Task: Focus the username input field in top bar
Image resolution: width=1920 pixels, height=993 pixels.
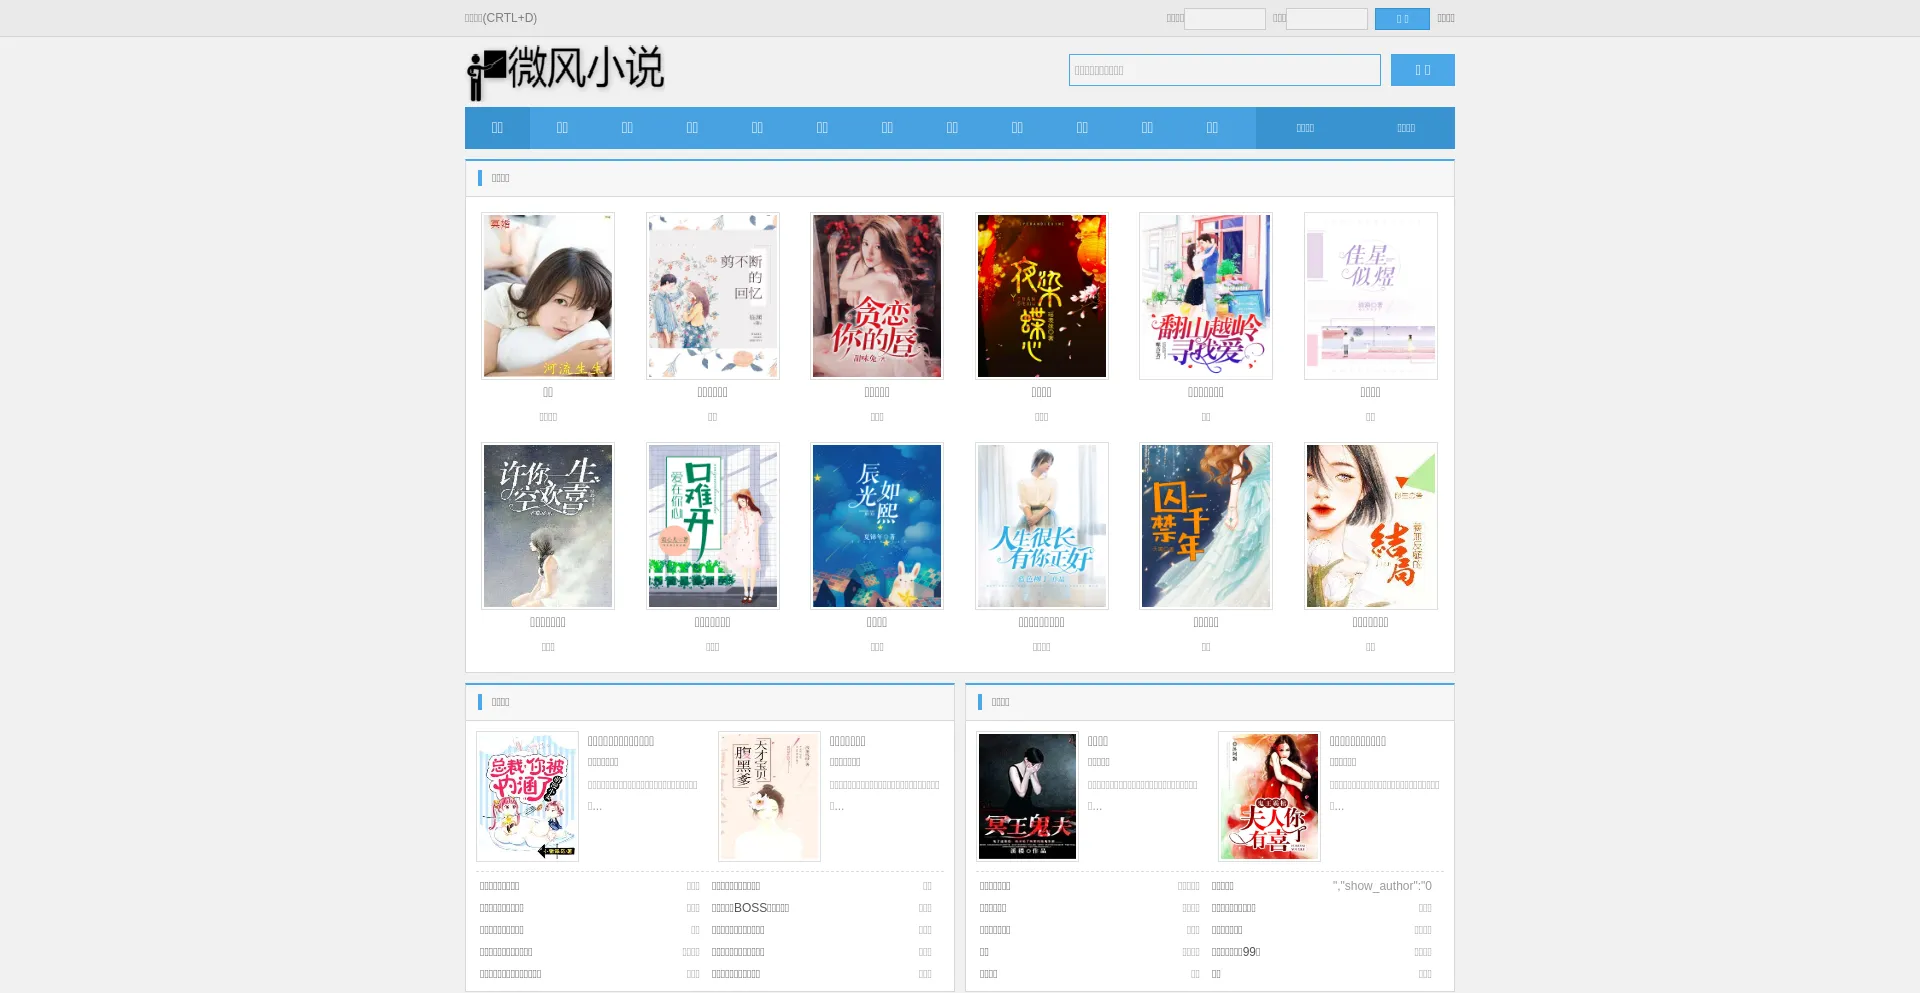Action: 1225,19
